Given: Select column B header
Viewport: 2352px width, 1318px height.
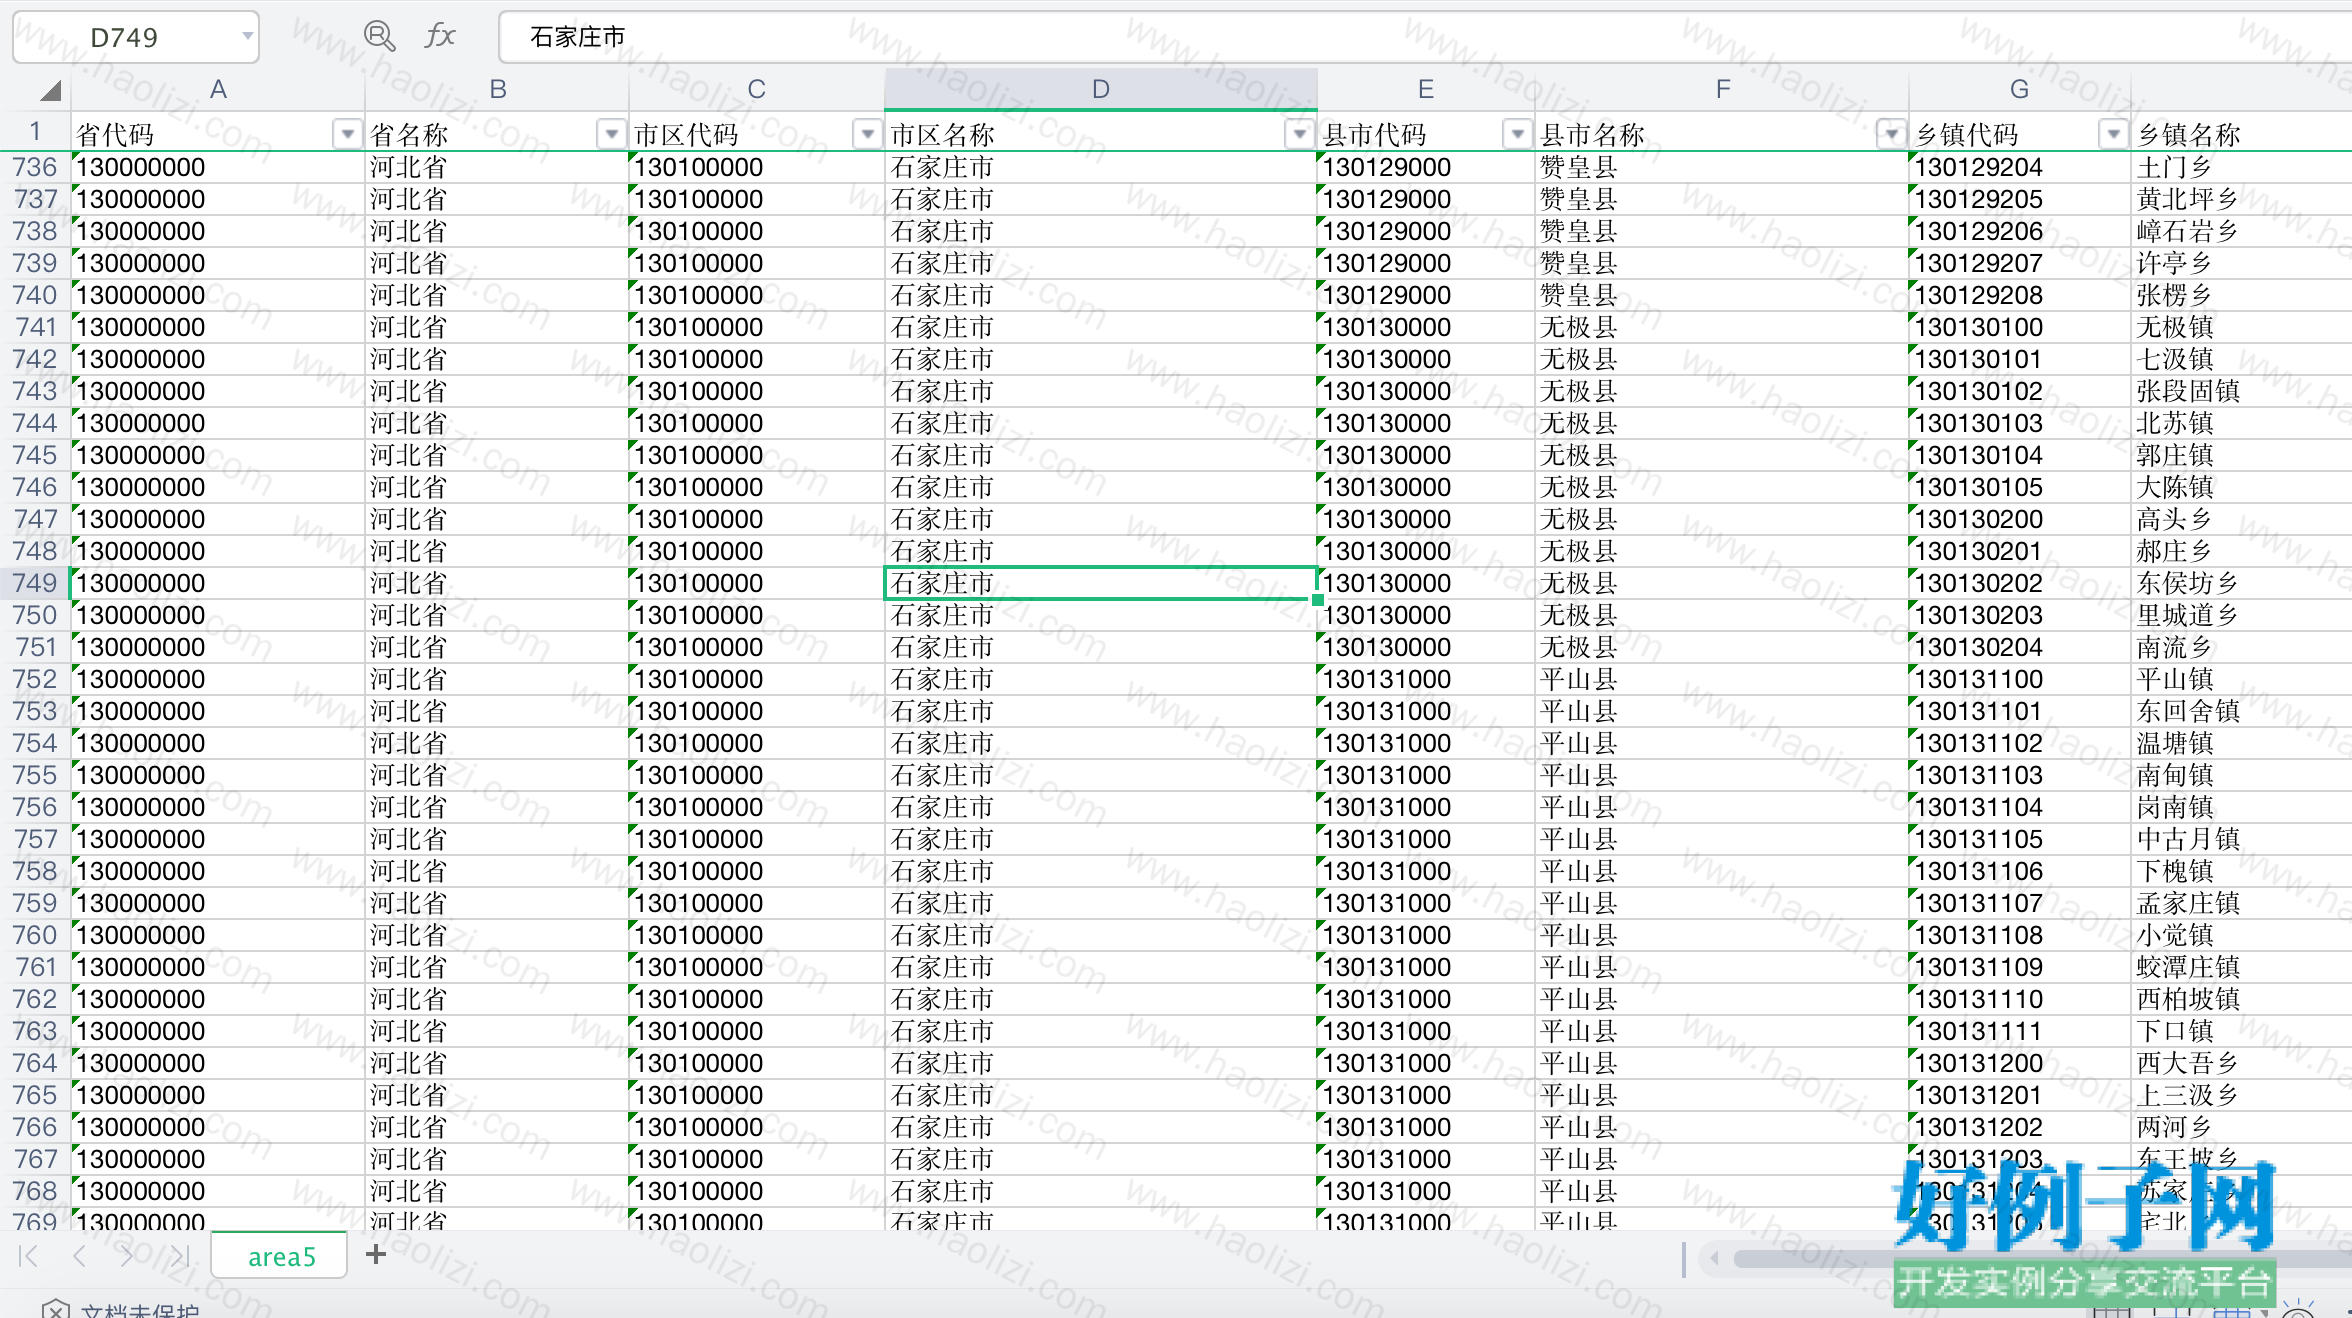Looking at the screenshot, I should pos(498,90).
